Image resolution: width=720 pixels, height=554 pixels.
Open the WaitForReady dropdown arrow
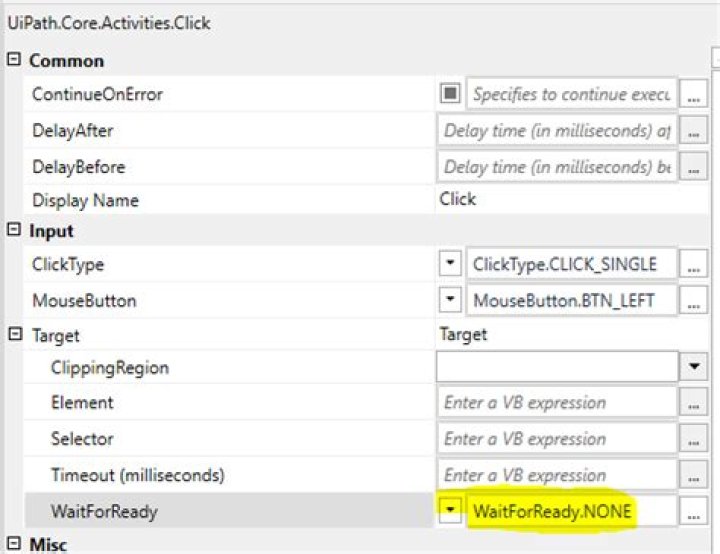450,510
